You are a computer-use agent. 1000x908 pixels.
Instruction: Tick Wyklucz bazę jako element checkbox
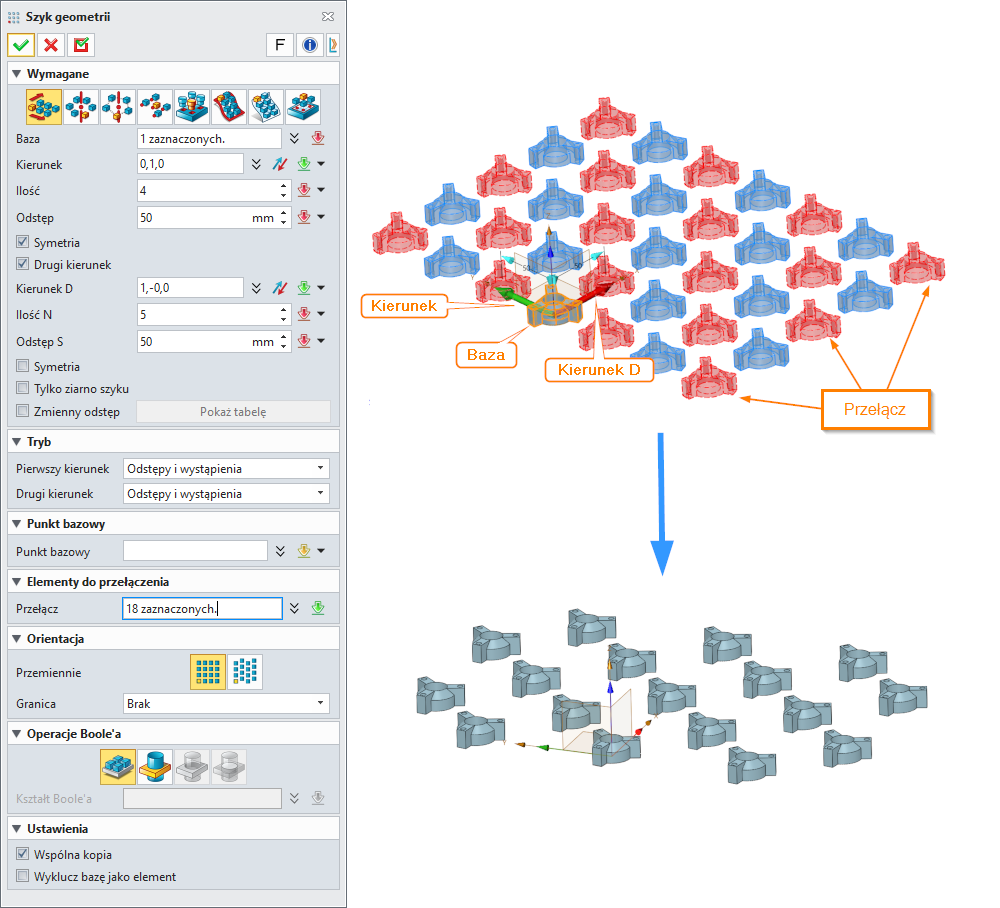(x=23, y=877)
